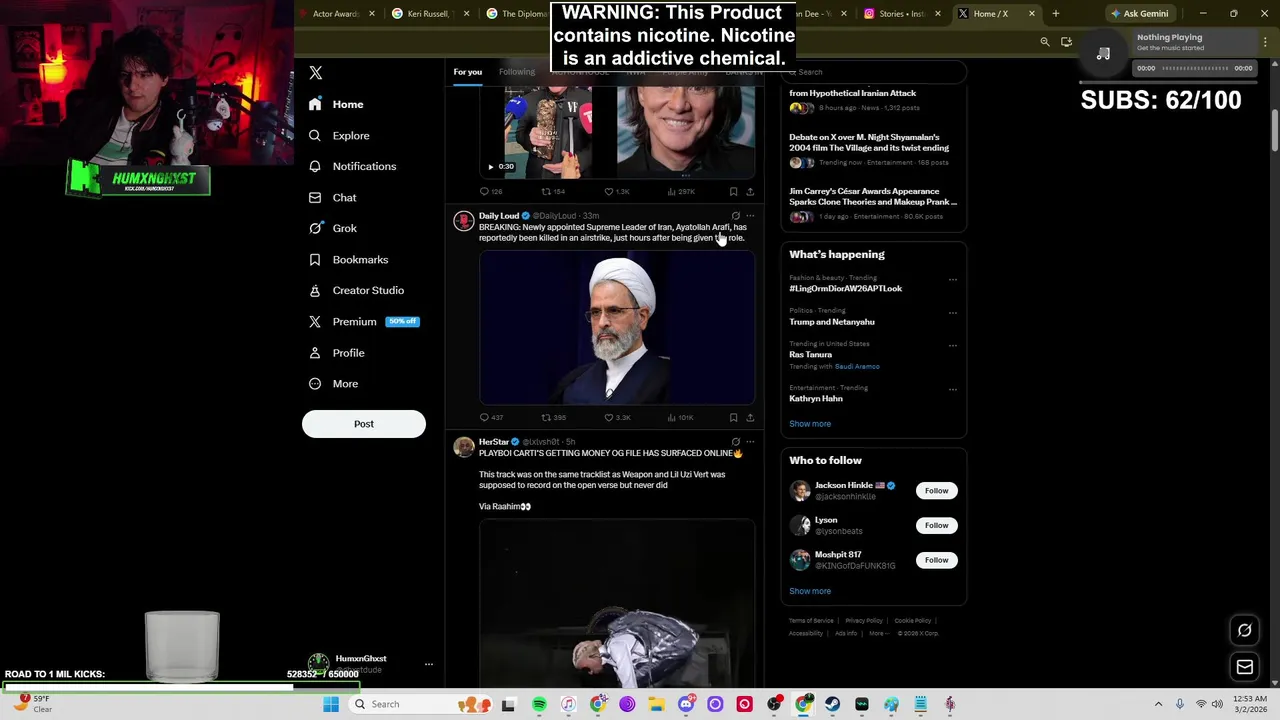Repost the Daily Loud post

coord(553,418)
